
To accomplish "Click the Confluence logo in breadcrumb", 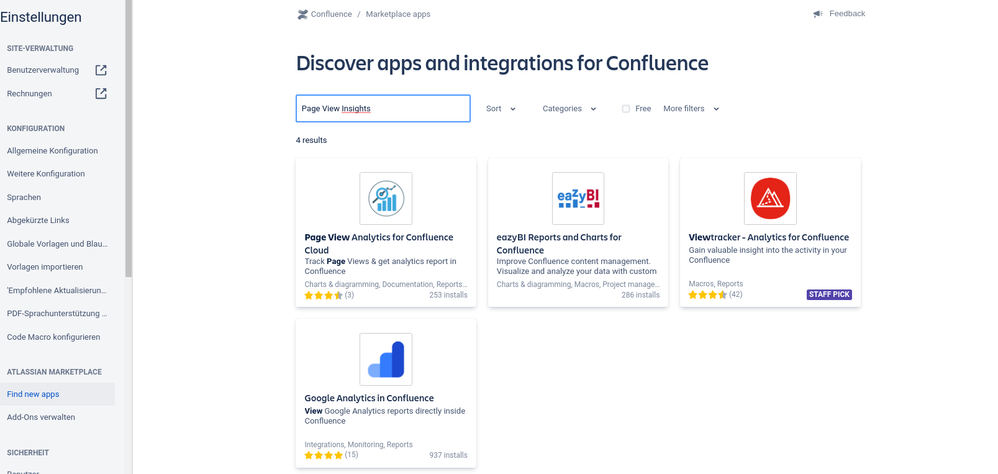I will 302,14.
